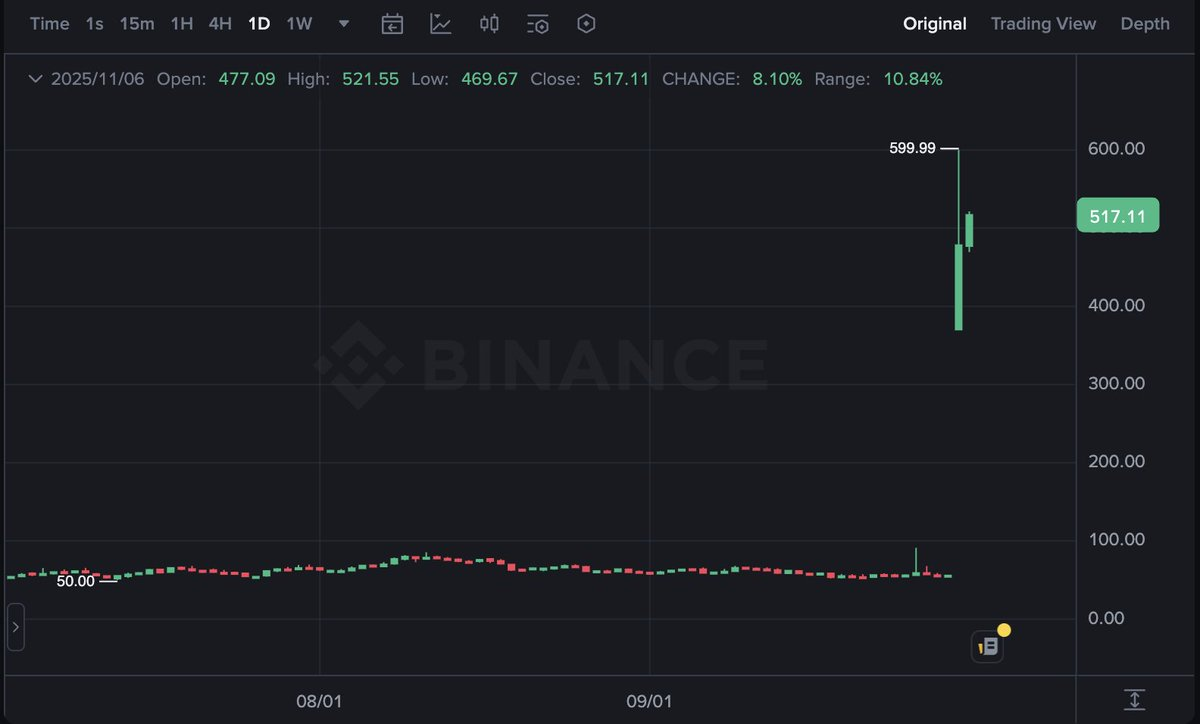Viewport: 1200px width, 724px height.
Task: Open the go-to-date calendar icon
Action: [392, 24]
